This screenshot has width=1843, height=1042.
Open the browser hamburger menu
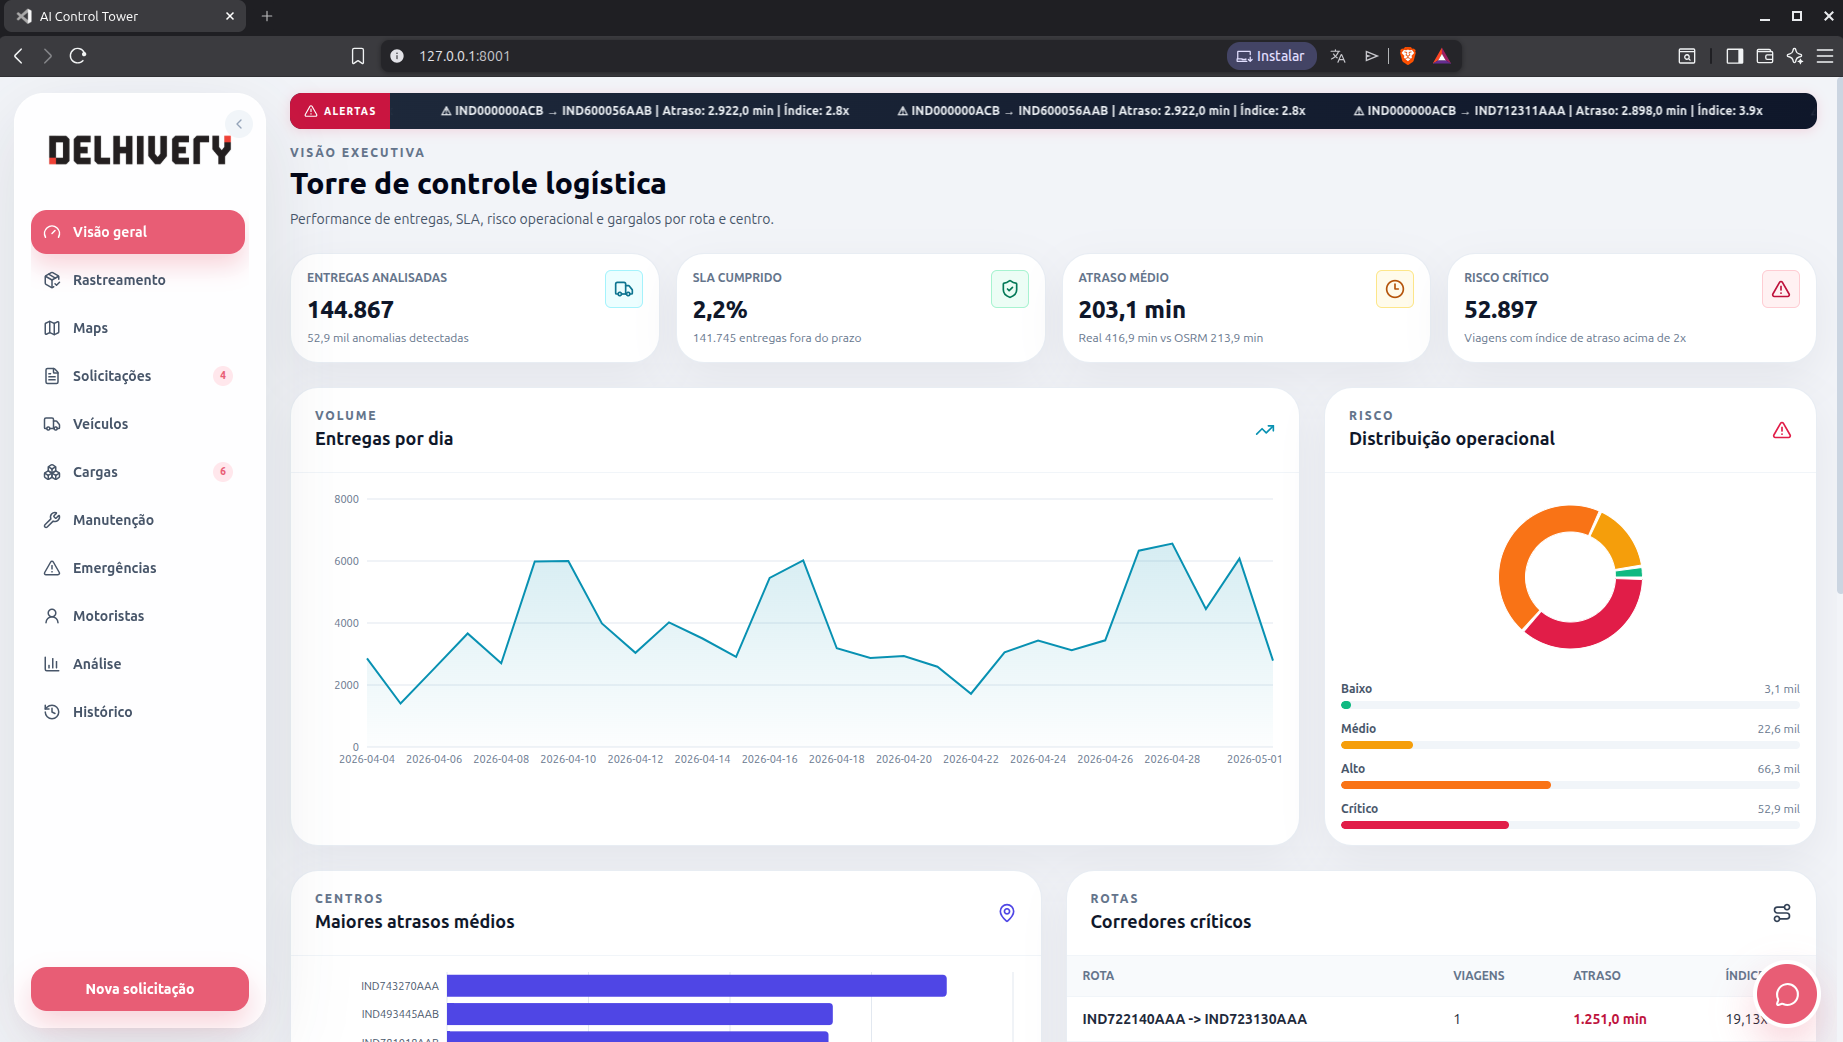(1825, 56)
